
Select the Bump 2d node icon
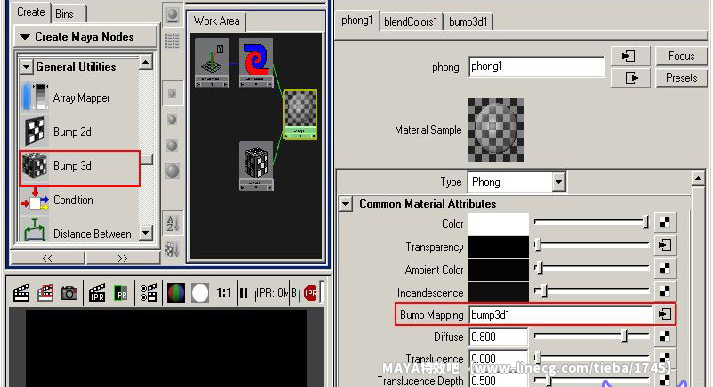(x=35, y=131)
